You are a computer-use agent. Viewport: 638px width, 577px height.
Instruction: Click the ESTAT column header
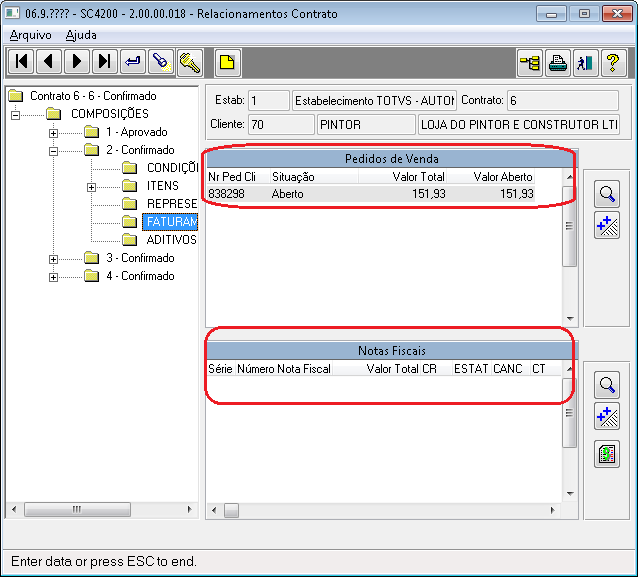pyautogui.click(x=471, y=369)
